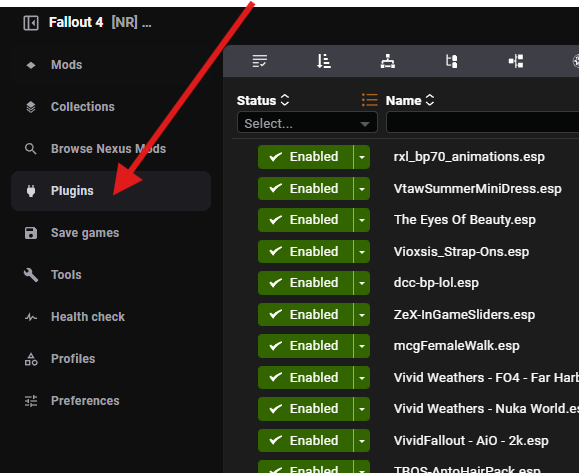Image resolution: width=579 pixels, height=473 pixels.
Task: Toggle Enabled for Vivid Weathers - Nuka World plugin
Action: coord(305,409)
